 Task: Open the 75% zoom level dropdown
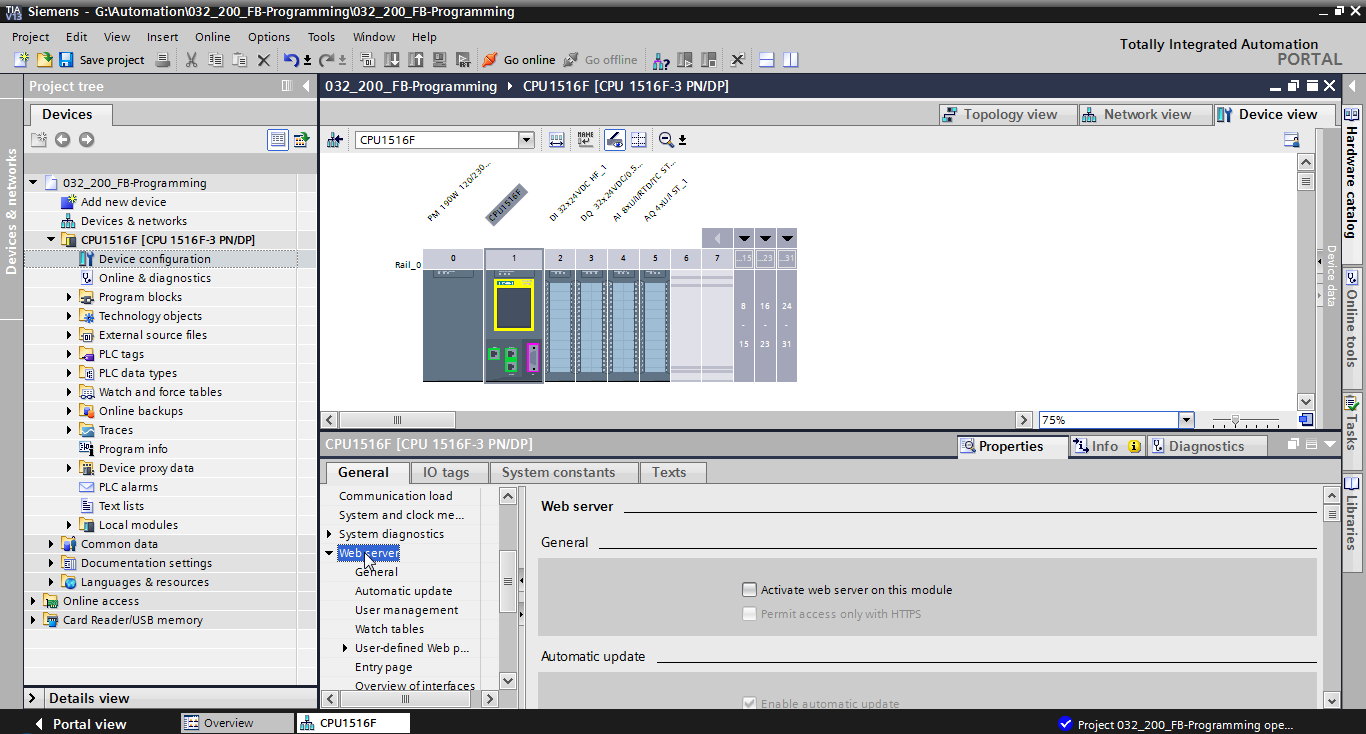(x=1186, y=420)
